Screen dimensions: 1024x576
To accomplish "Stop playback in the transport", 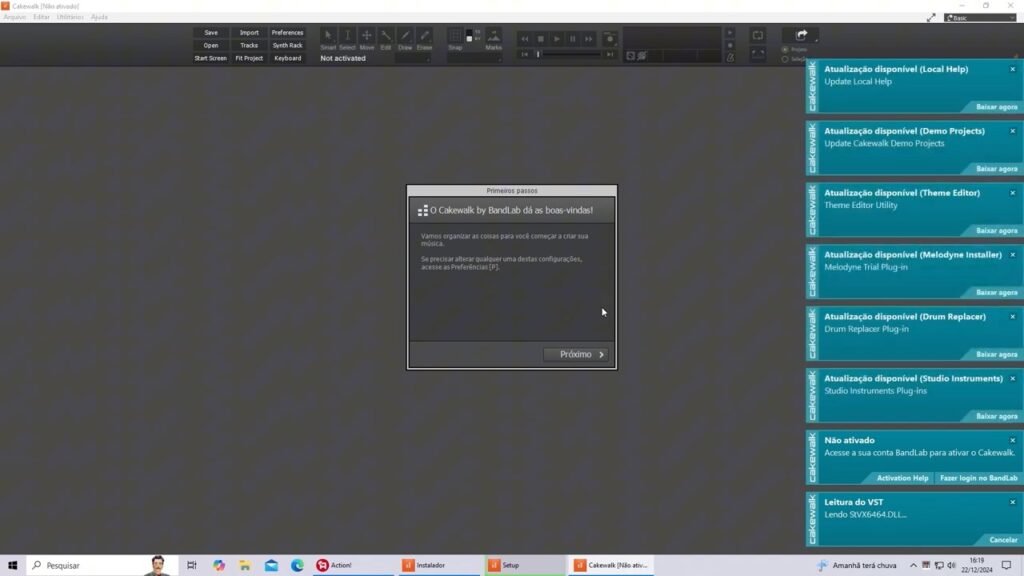I will tap(541, 39).
